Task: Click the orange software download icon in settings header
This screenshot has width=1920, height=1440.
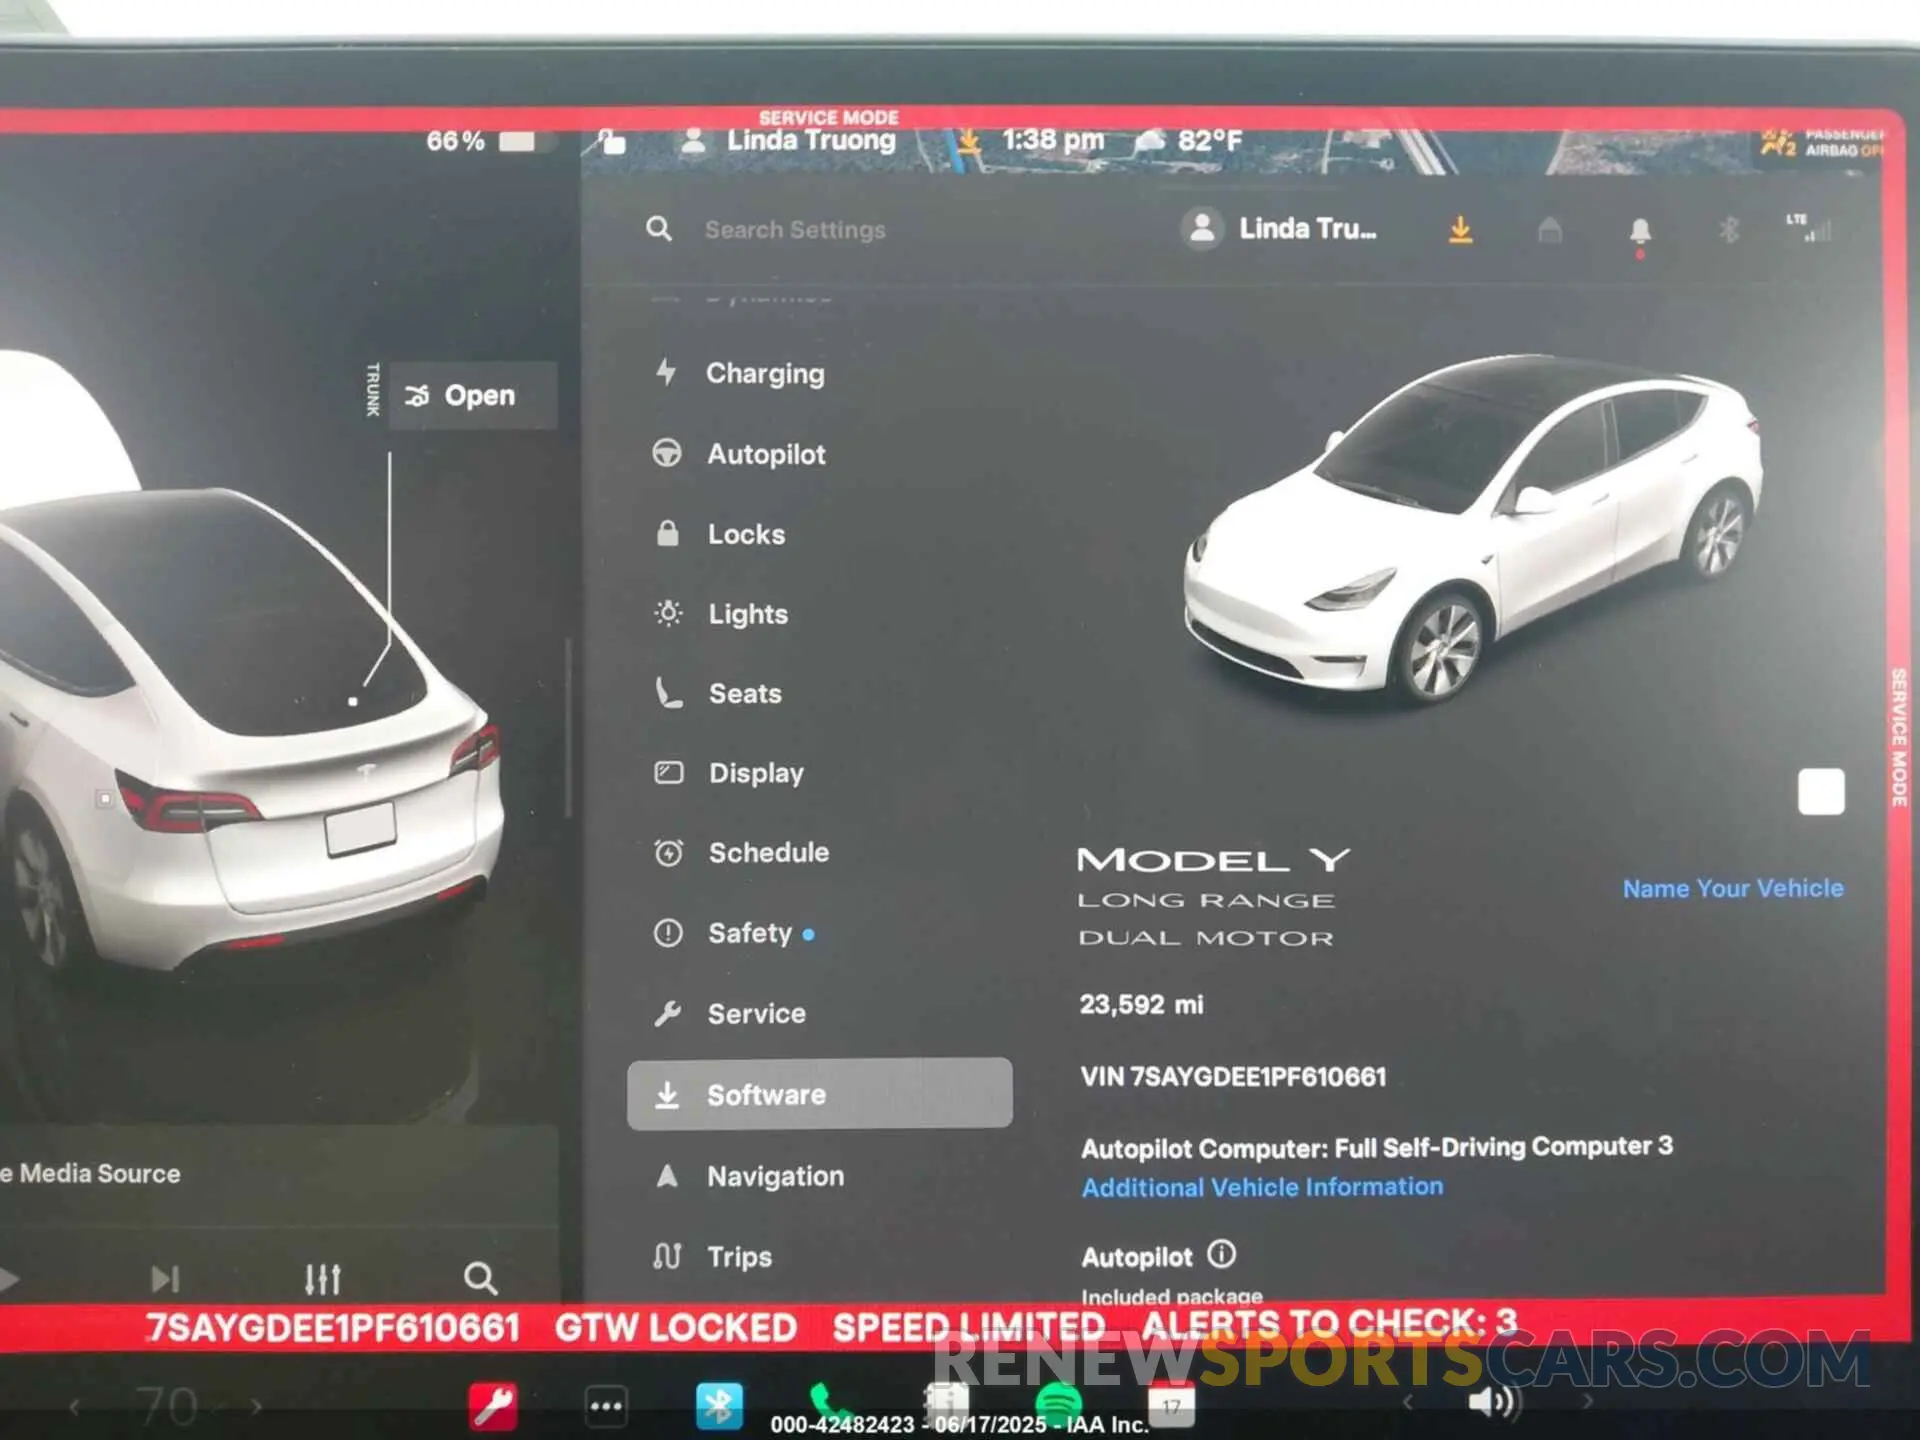Action: click(1460, 230)
